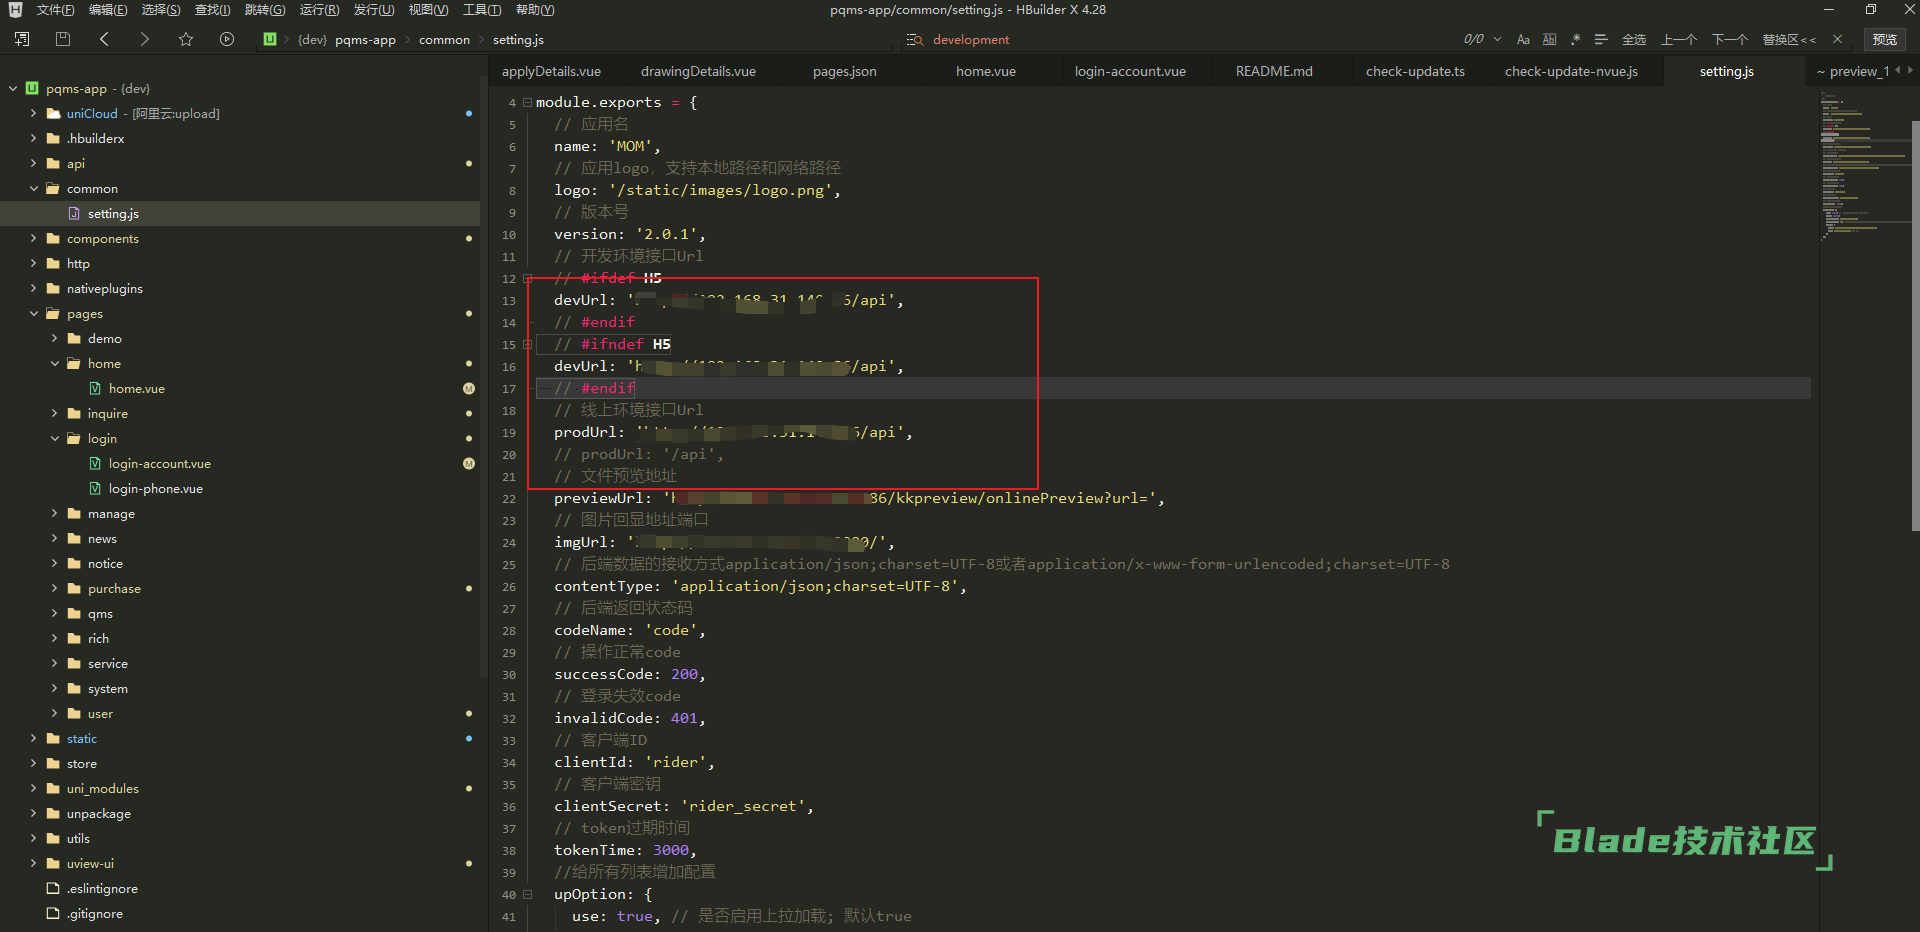Click the 预览 preview button

pos(1885,40)
